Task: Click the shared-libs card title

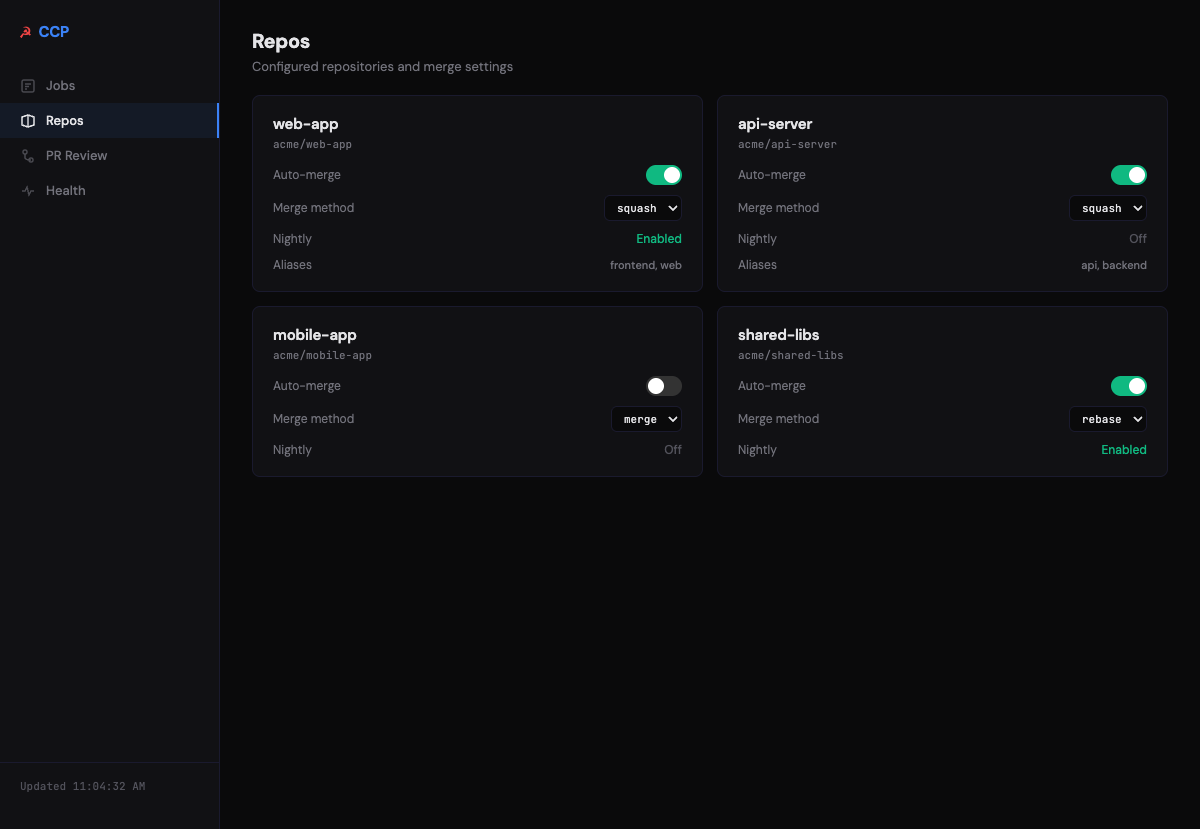Action: coord(779,335)
